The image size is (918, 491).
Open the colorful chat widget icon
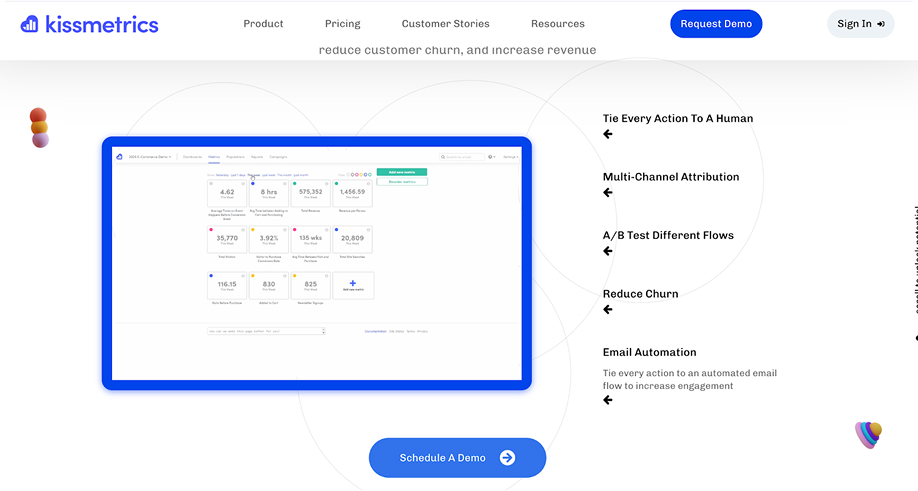click(868, 434)
